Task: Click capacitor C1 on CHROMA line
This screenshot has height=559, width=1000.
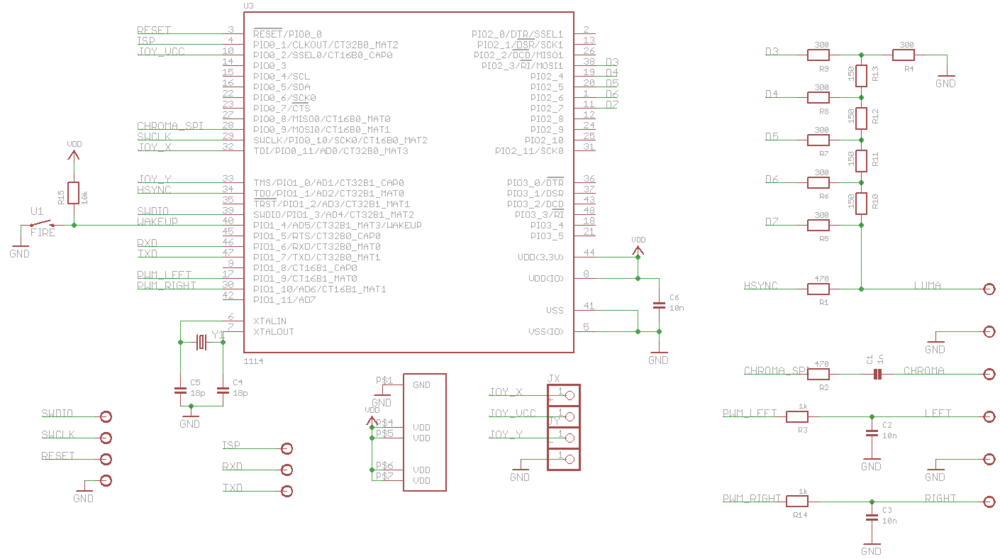Action: click(877, 374)
